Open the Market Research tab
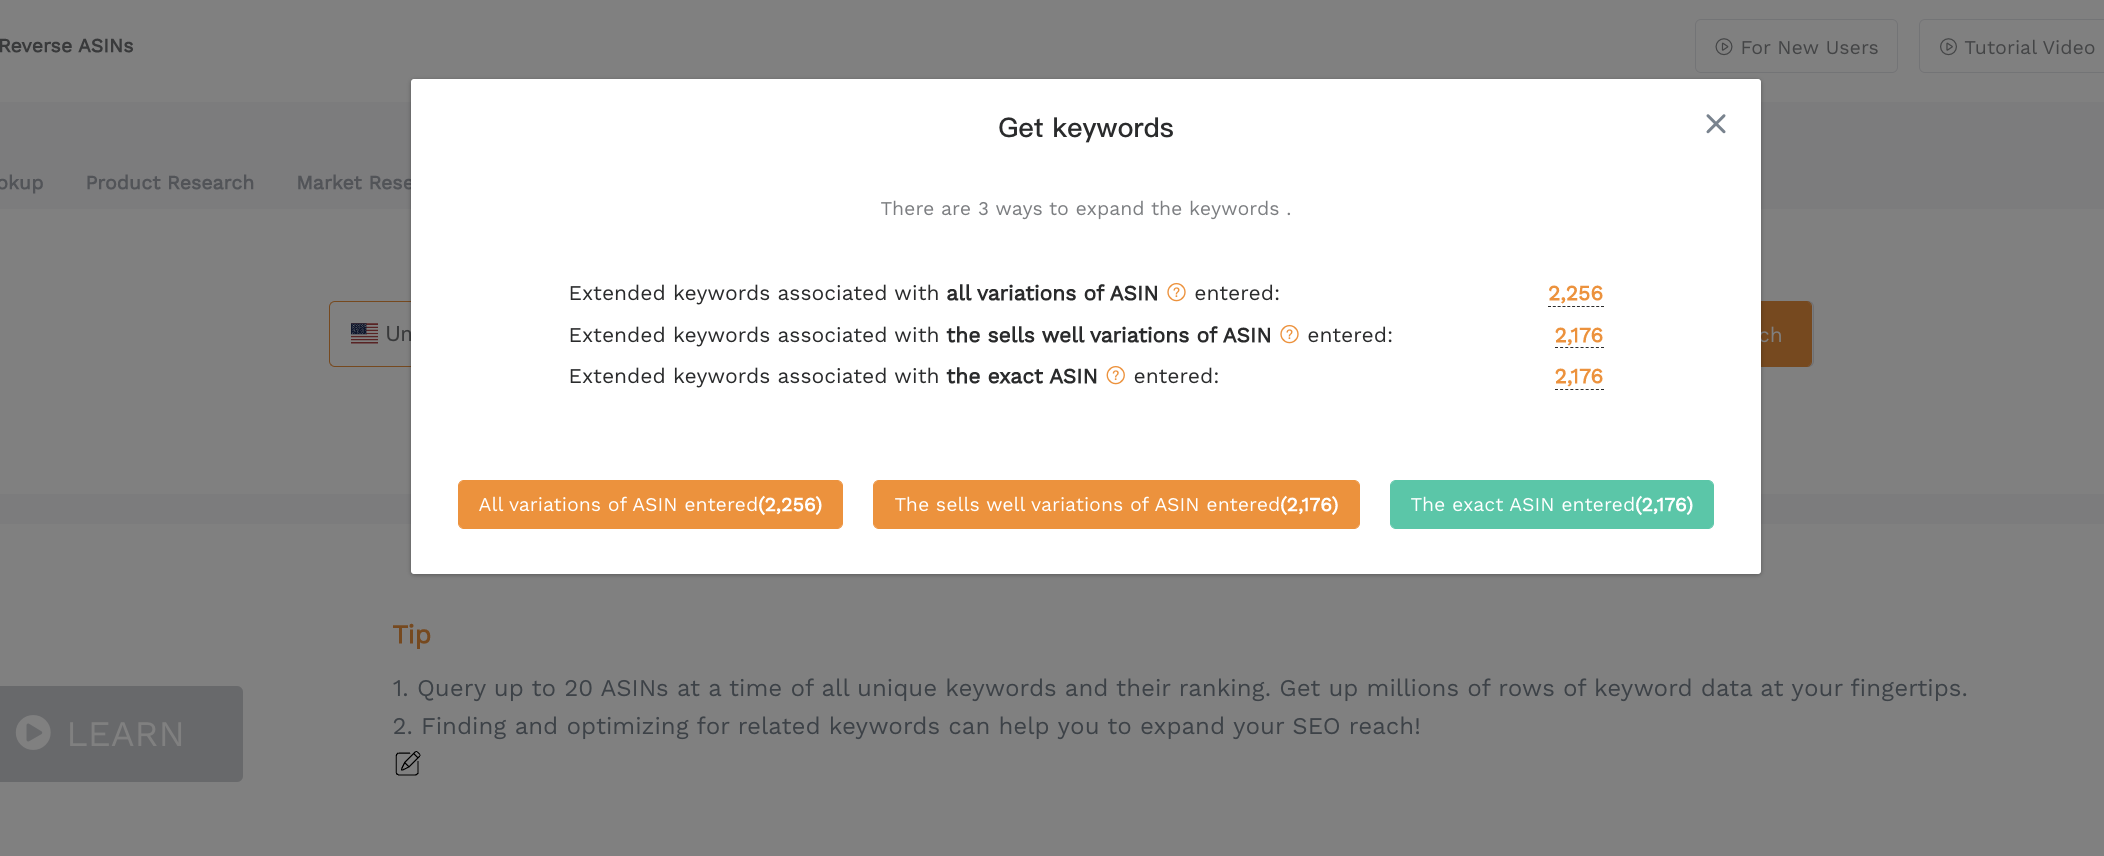Screen dimensions: 2104x856 [x=354, y=183]
